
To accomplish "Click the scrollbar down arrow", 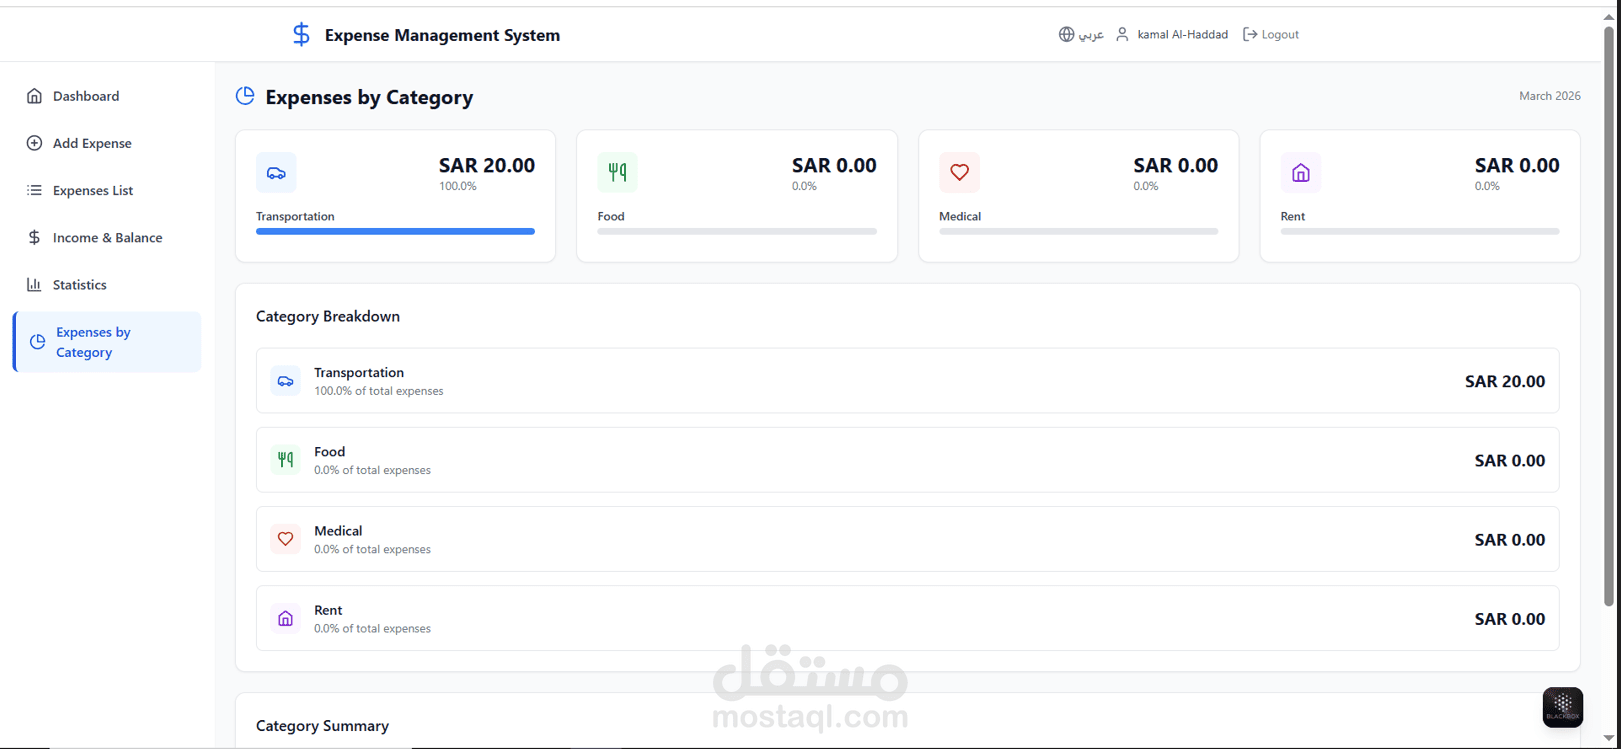I will pyautogui.click(x=1609, y=738).
